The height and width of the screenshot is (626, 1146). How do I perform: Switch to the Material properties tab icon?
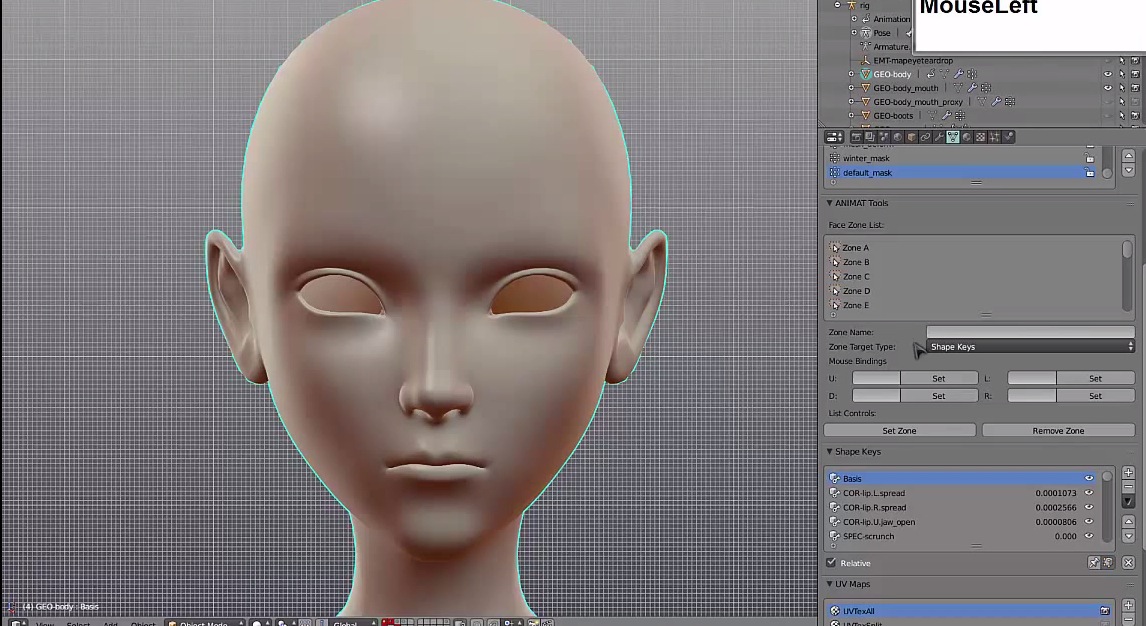coord(967,137)
